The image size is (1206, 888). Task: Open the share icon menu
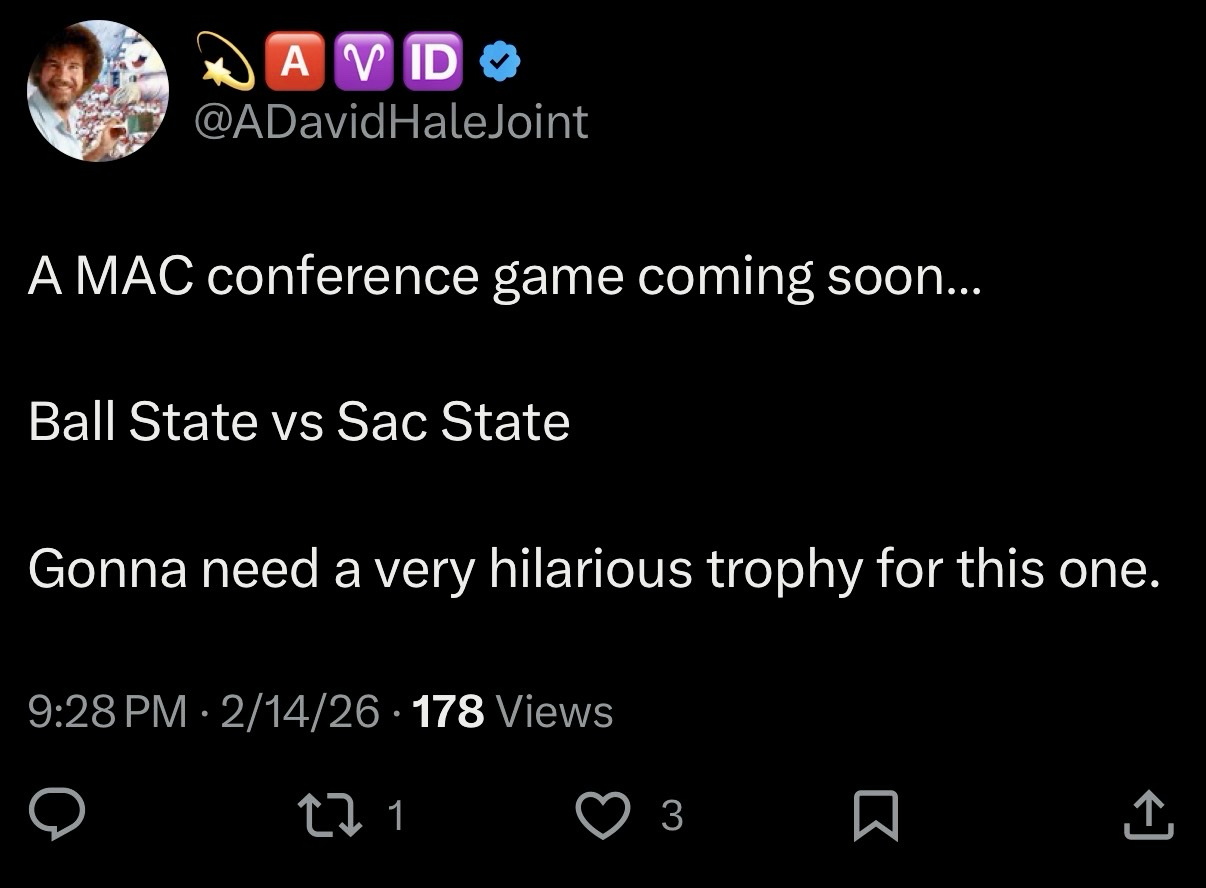point(1148,816)
